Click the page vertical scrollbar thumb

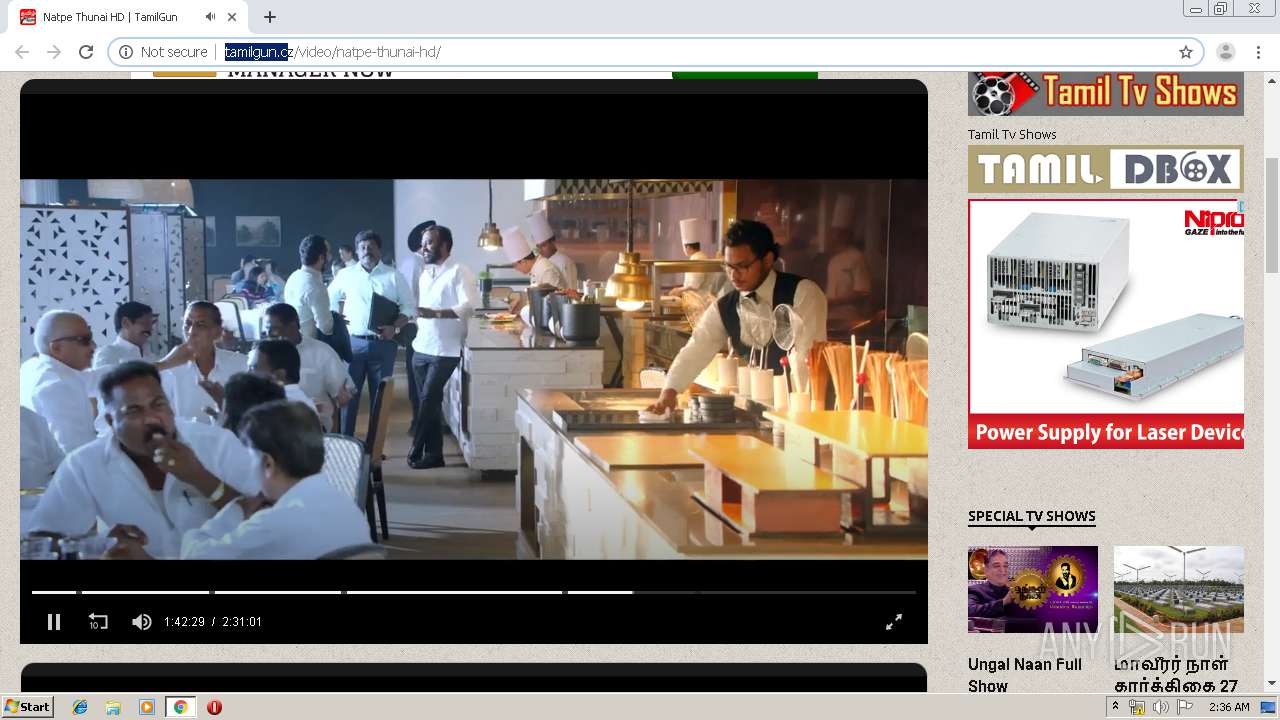1272,215
